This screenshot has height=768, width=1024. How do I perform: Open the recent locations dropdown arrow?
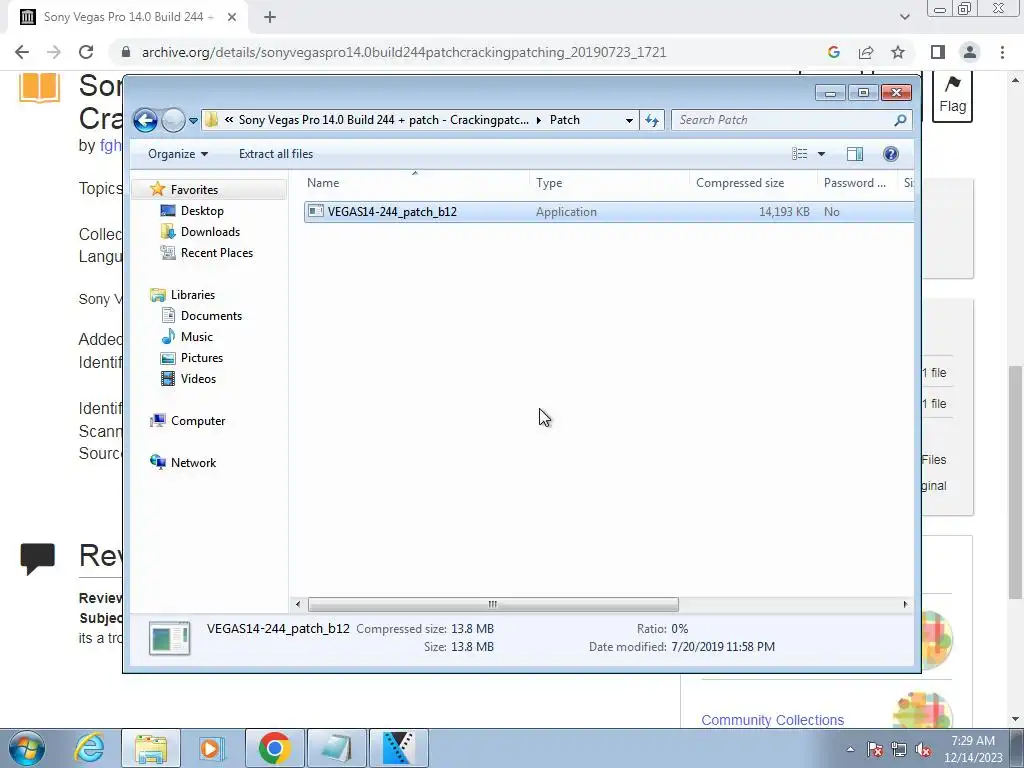coord(193,120)
